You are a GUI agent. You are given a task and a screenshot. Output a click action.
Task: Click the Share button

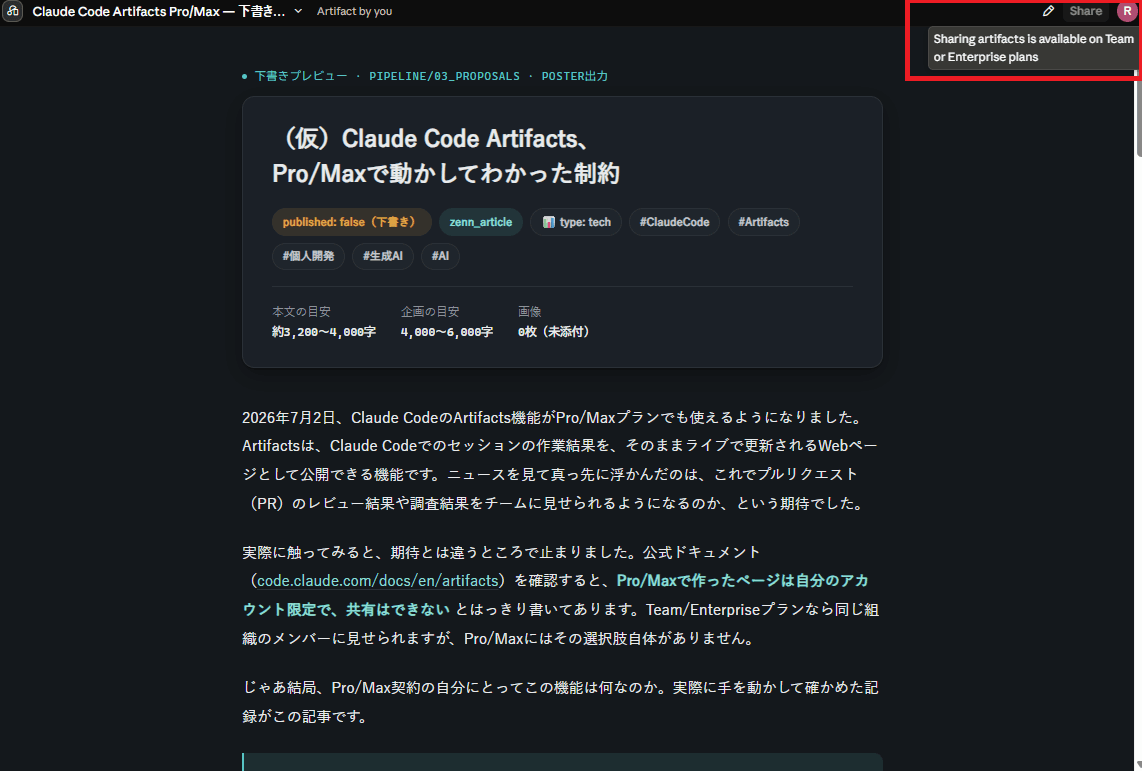tap(1085, 11)
